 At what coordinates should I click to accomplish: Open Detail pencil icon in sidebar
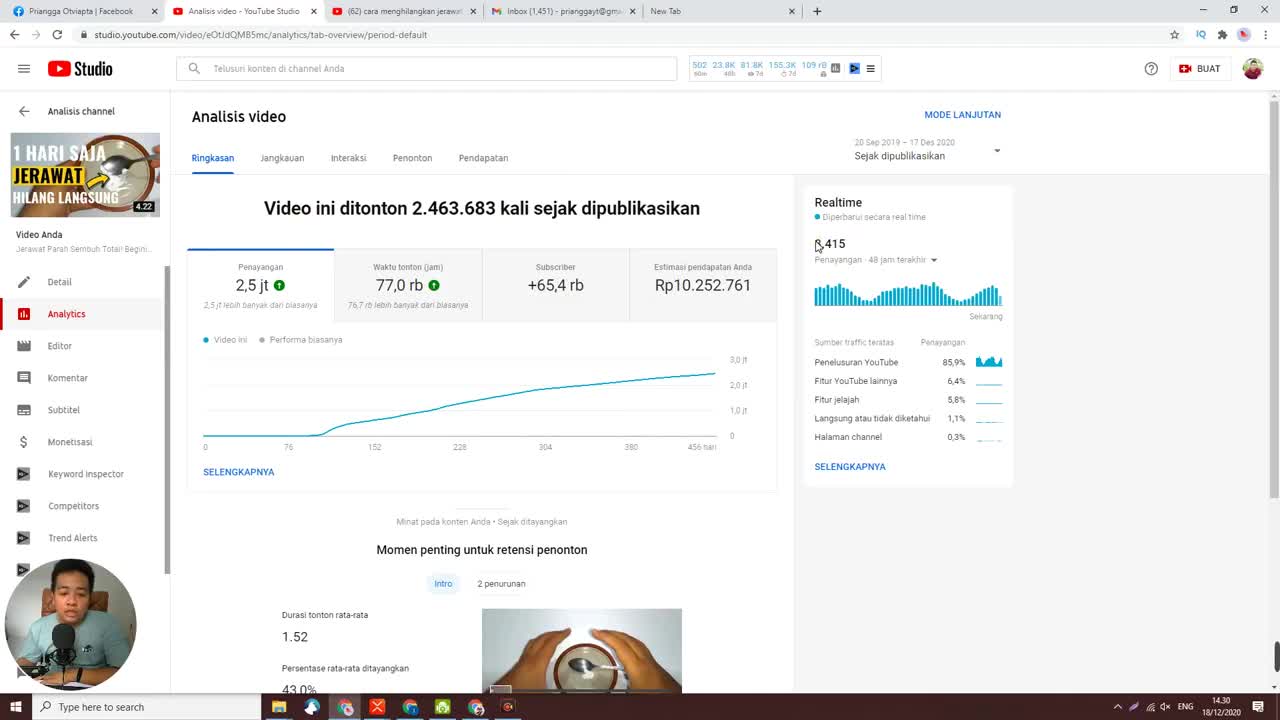point(24,282)
